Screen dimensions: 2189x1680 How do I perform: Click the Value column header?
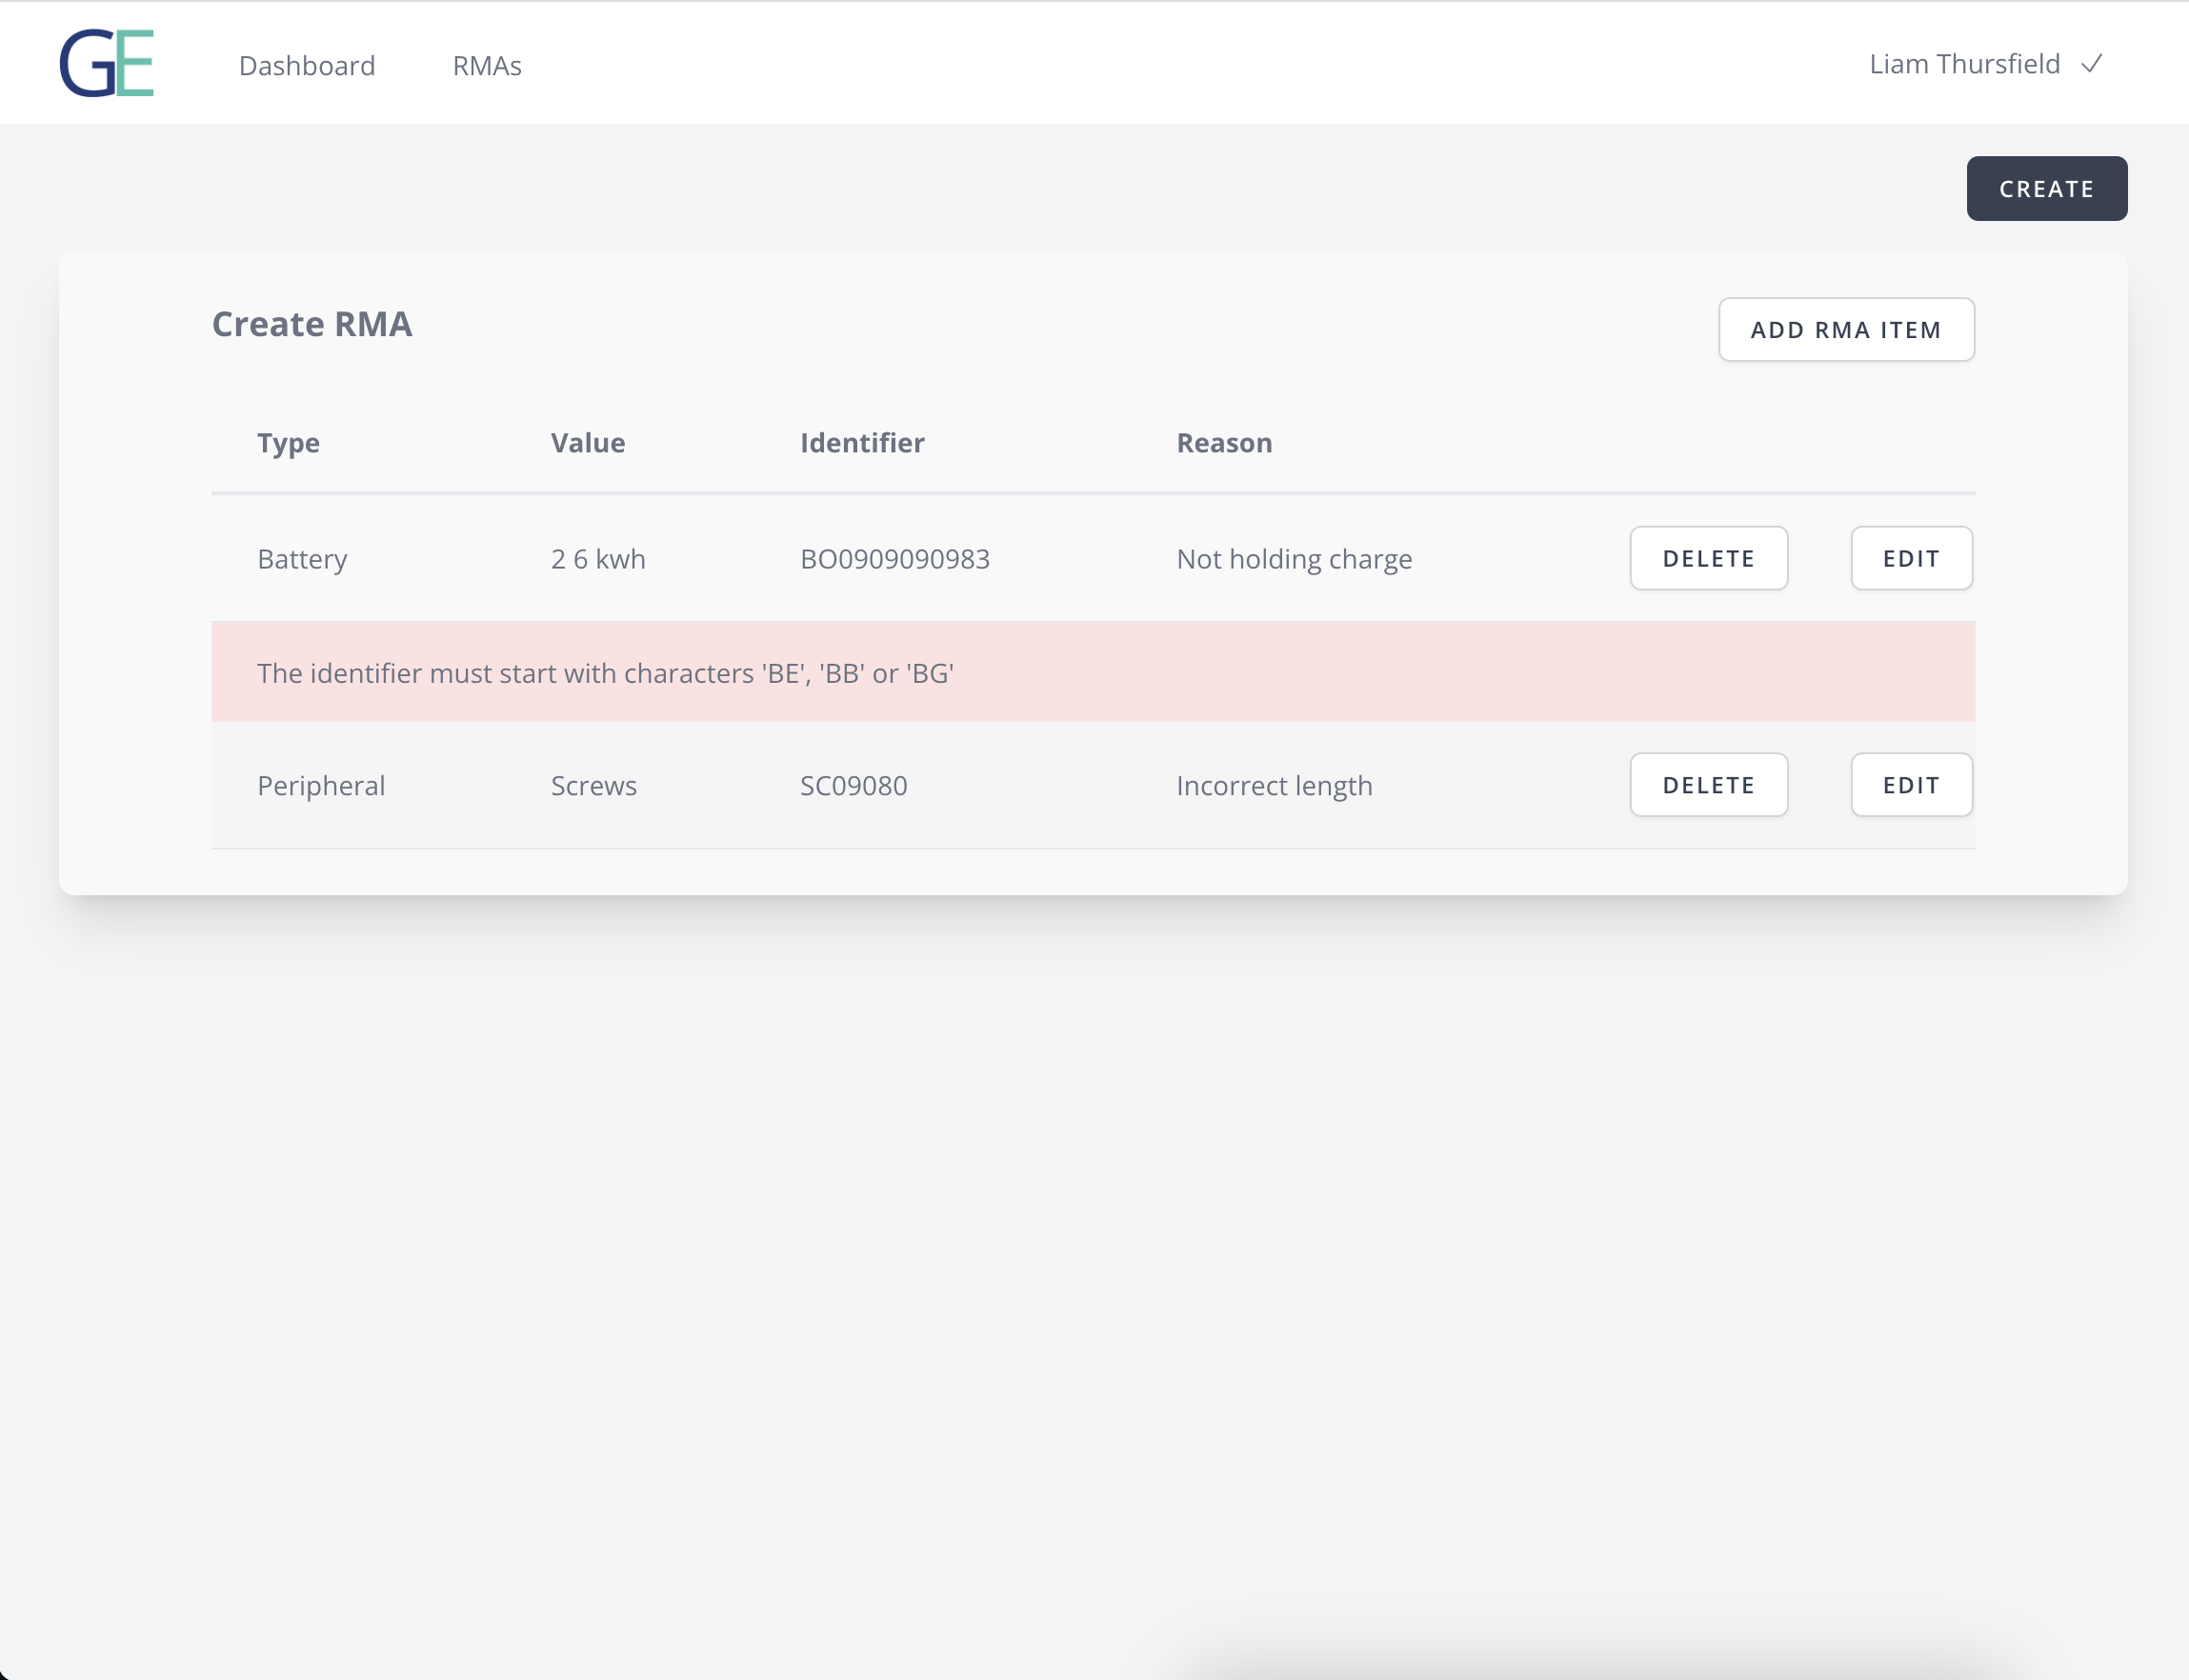[x=587, y=442]
